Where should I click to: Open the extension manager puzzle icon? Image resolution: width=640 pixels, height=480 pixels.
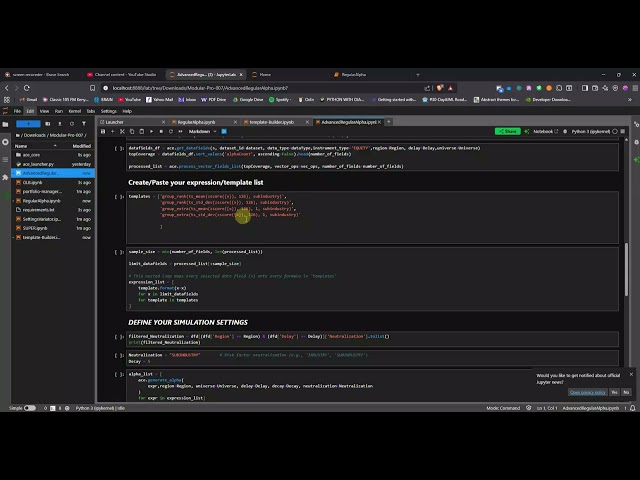click(5, 177)
